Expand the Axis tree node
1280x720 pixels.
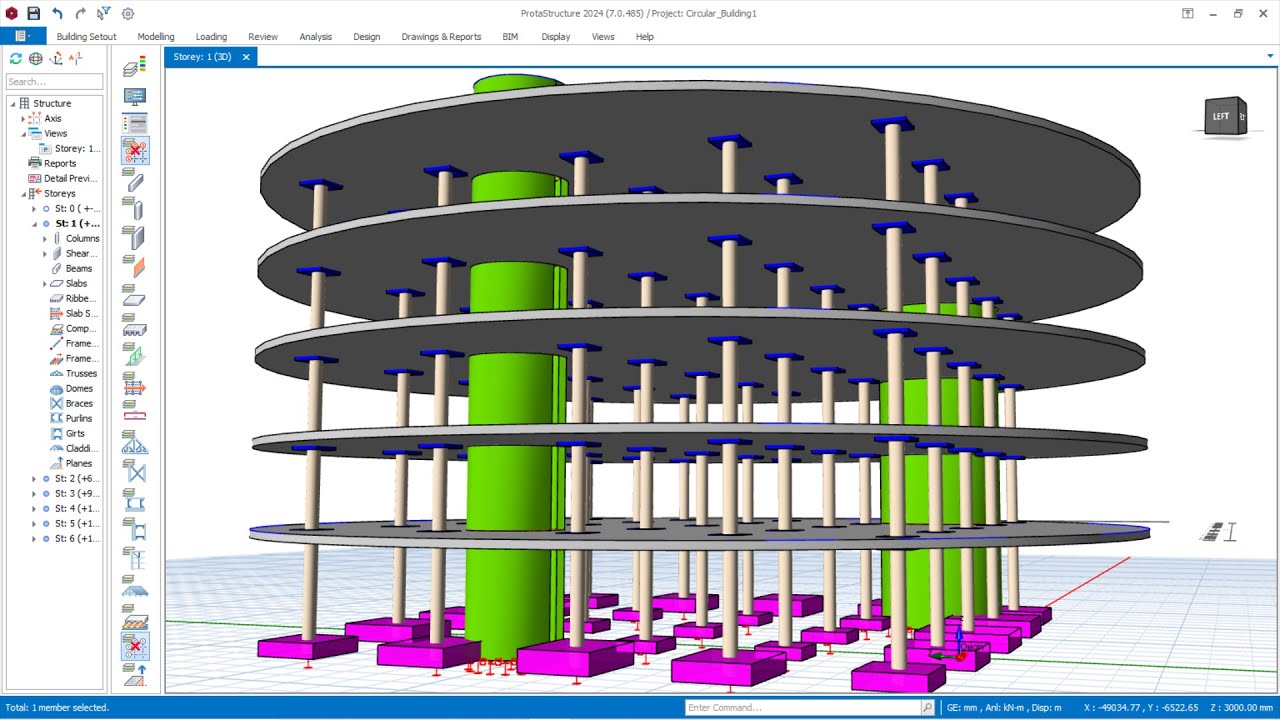[23, 119]
